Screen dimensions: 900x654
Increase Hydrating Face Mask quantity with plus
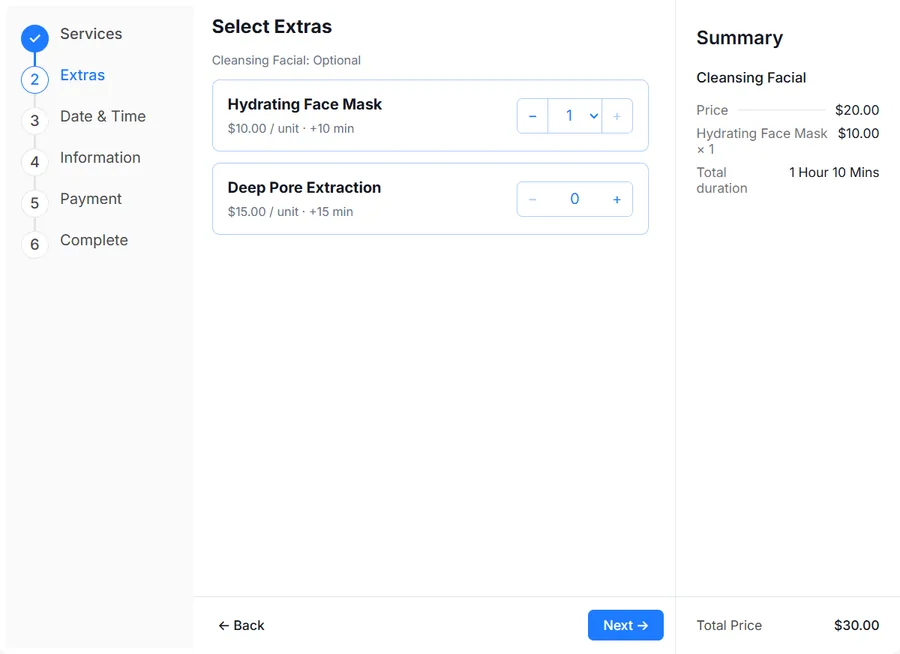coord(617,116)
